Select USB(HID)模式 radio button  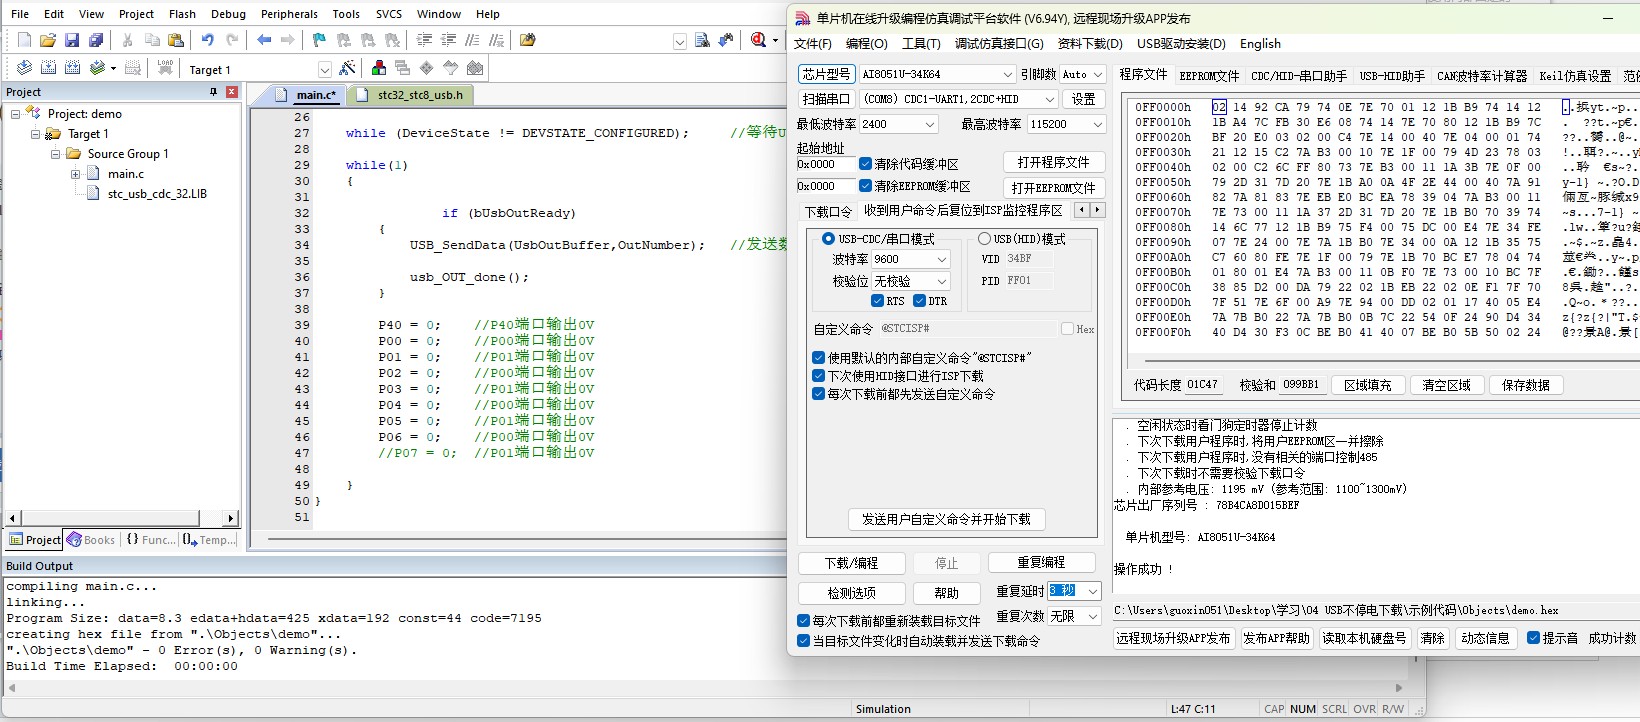pos(984,239)
